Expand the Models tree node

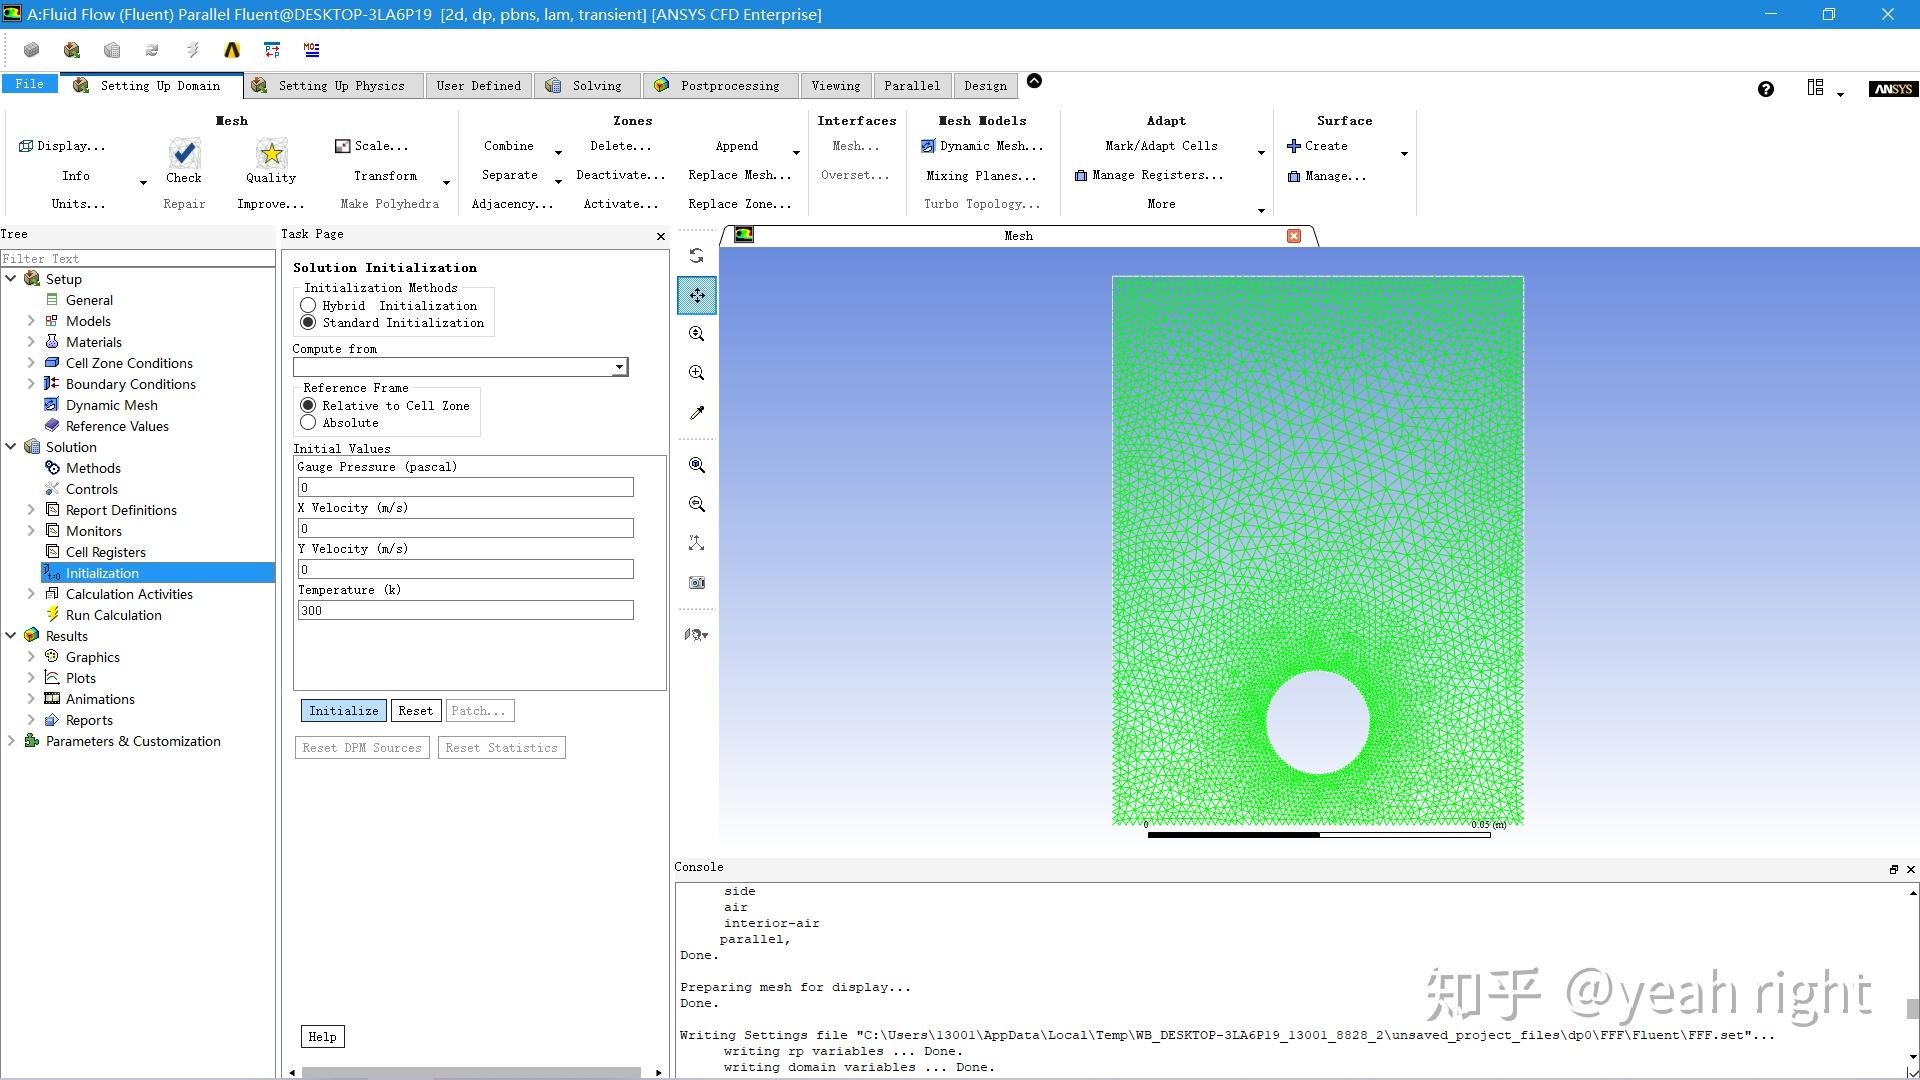coord(30,321)
